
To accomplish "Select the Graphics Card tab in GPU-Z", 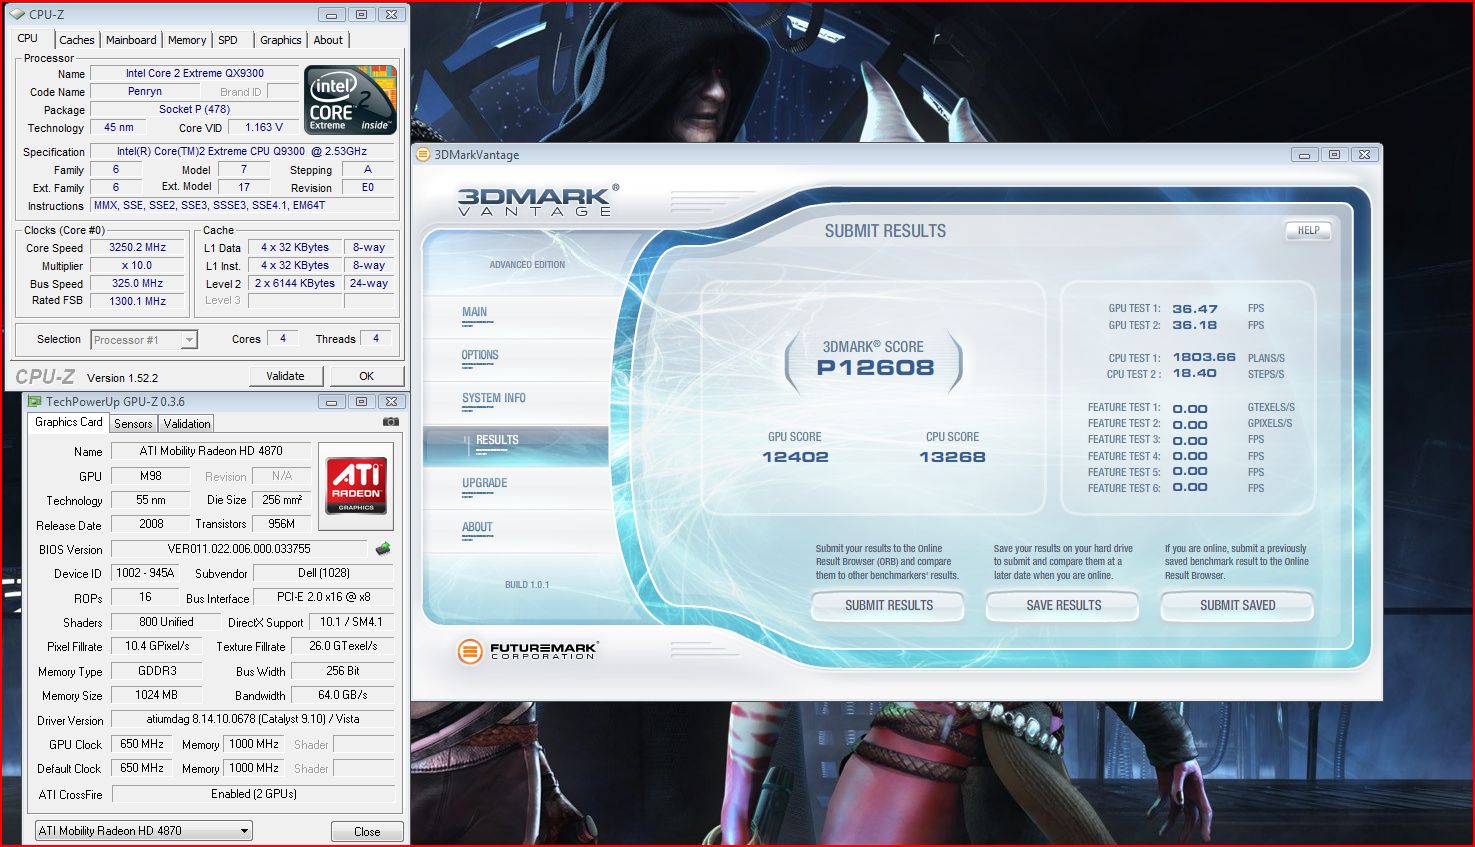I will pos(69,422).
